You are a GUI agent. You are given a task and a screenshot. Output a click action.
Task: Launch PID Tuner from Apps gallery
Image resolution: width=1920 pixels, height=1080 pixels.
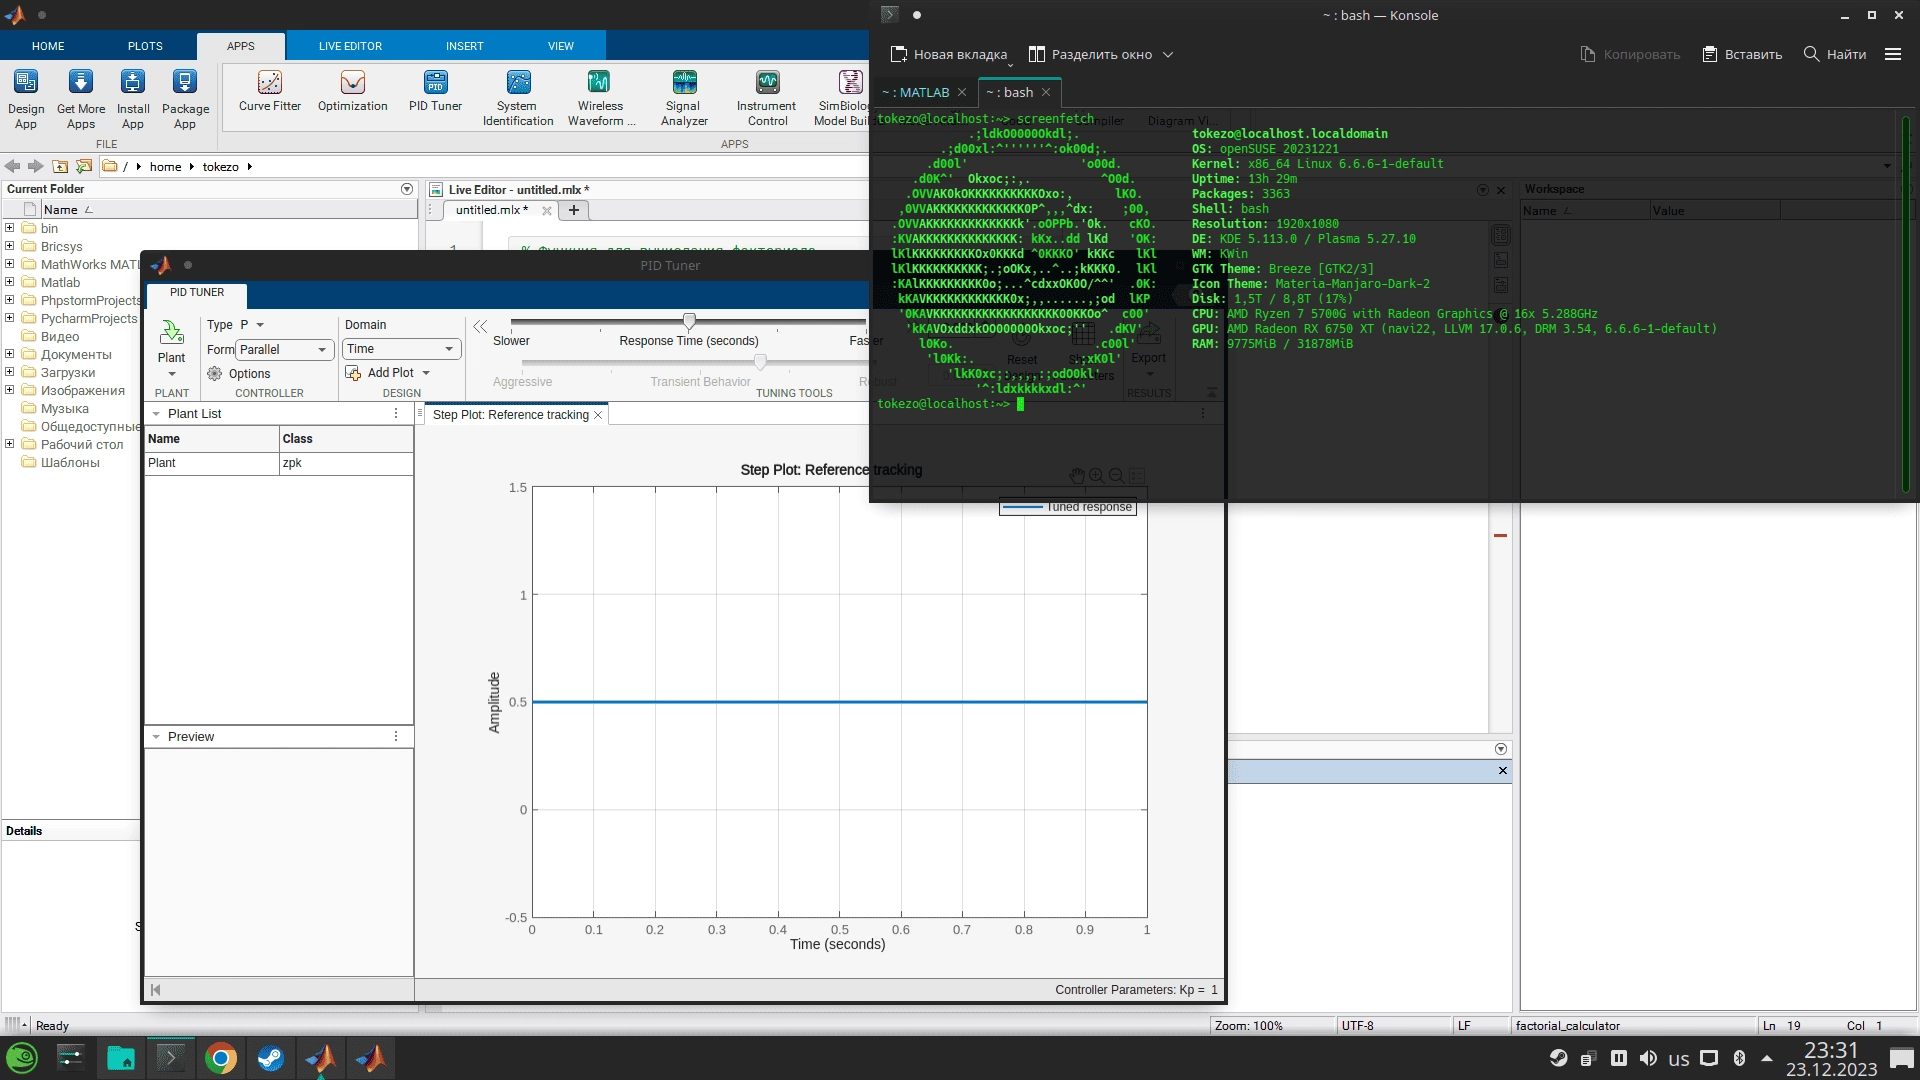(436, 91)
